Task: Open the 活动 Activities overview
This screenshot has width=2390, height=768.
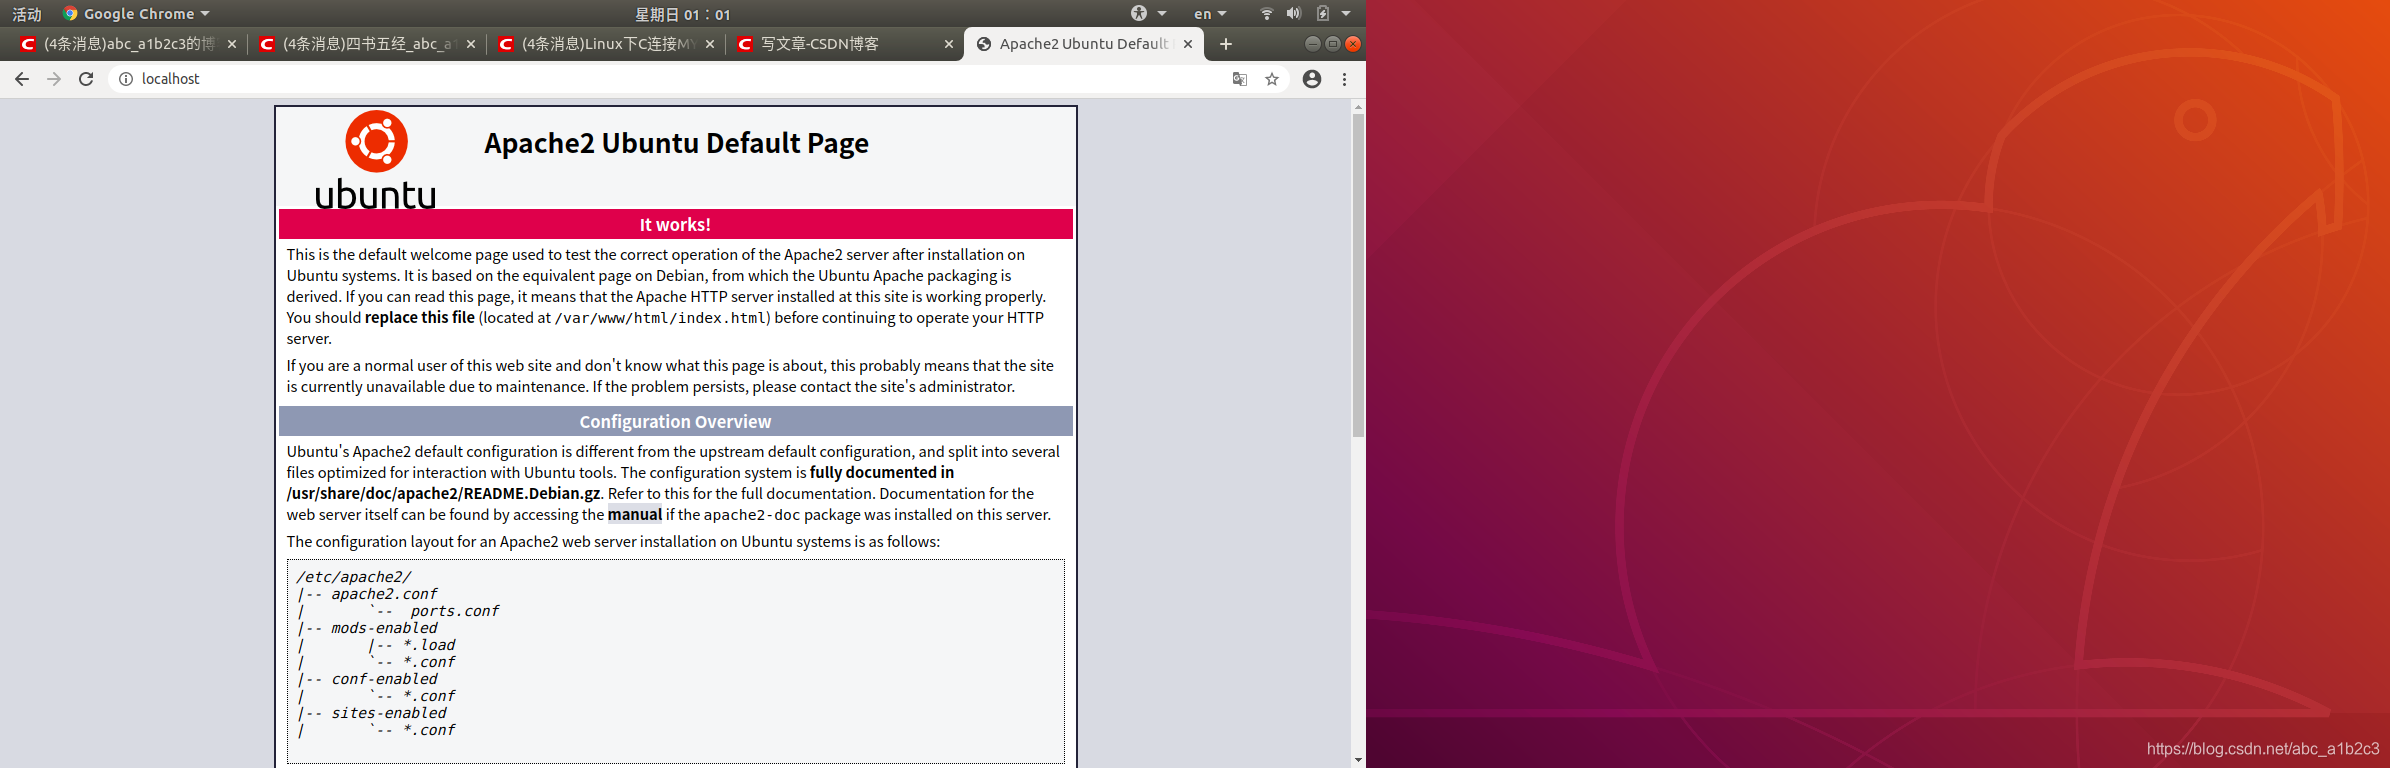Action: click(27, 14)
